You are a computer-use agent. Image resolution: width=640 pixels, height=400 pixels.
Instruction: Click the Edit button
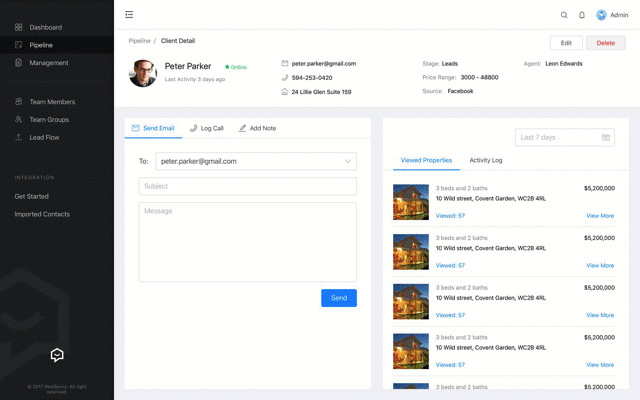tap(566, 43)
